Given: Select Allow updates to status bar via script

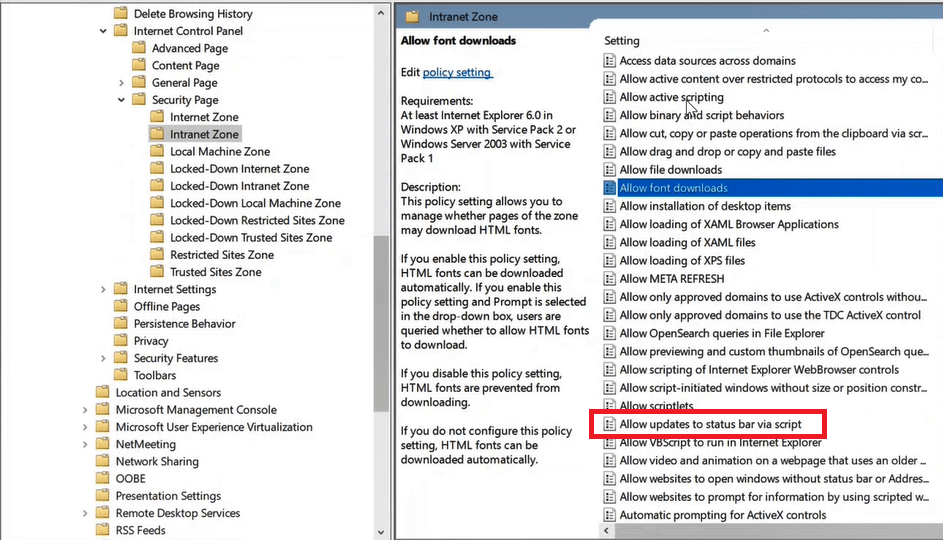Looking at the screenshot, I should pyautogui.click(x=710, y=424).
